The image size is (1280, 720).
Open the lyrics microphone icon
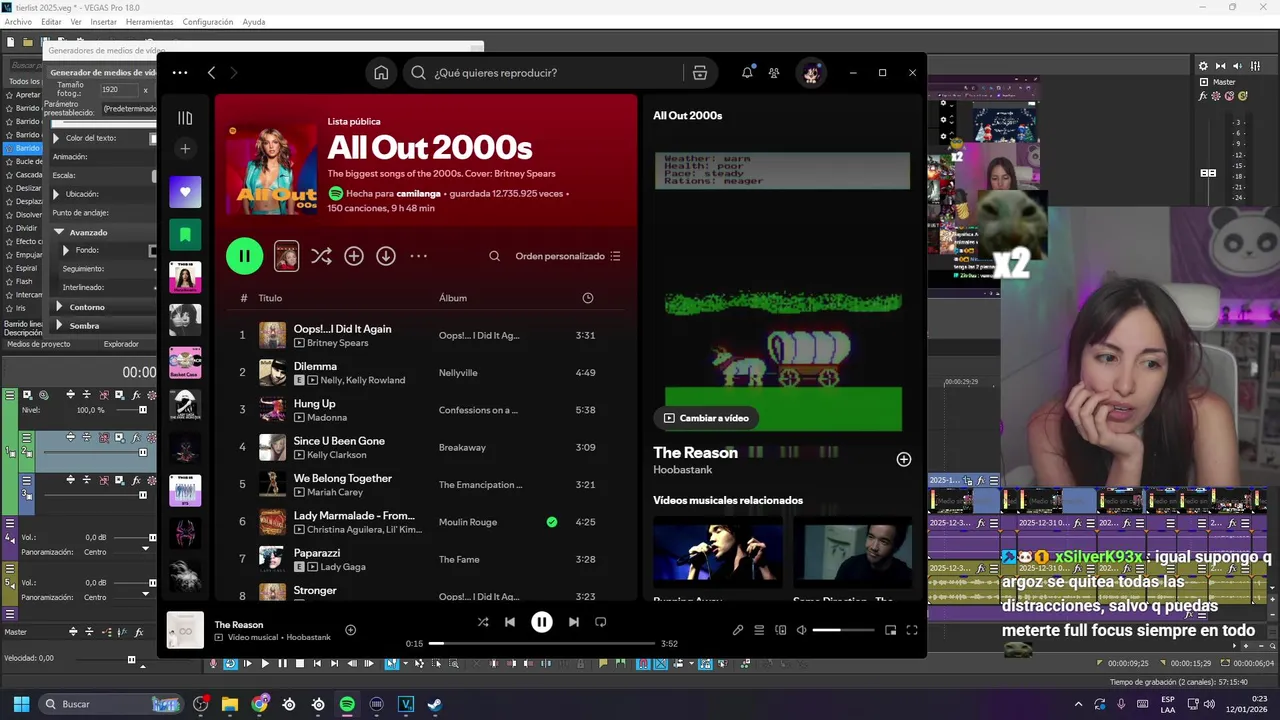738,630
